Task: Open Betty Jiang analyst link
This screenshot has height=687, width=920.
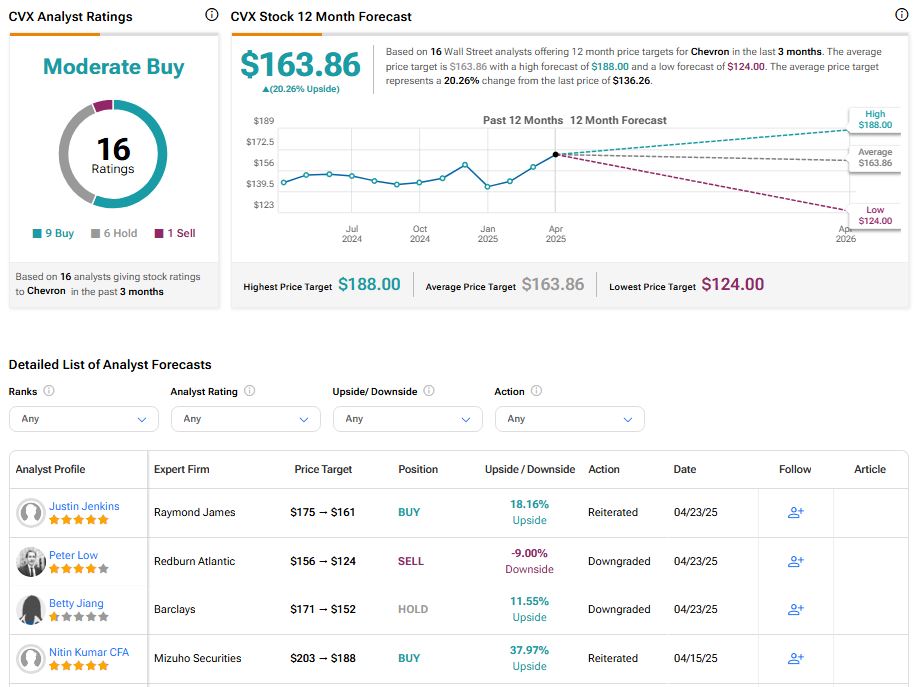Action: click(x=76, y=603)
